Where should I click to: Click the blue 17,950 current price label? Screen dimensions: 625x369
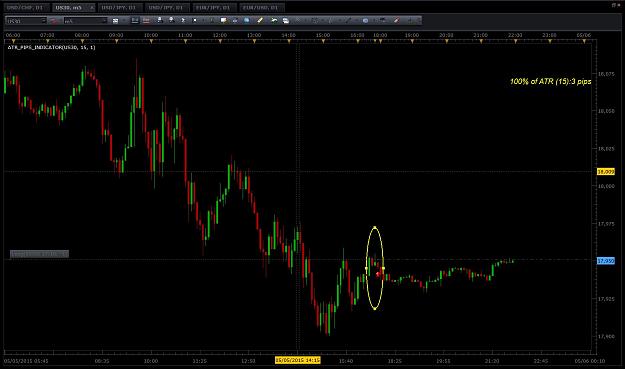[x=605, y=261]
